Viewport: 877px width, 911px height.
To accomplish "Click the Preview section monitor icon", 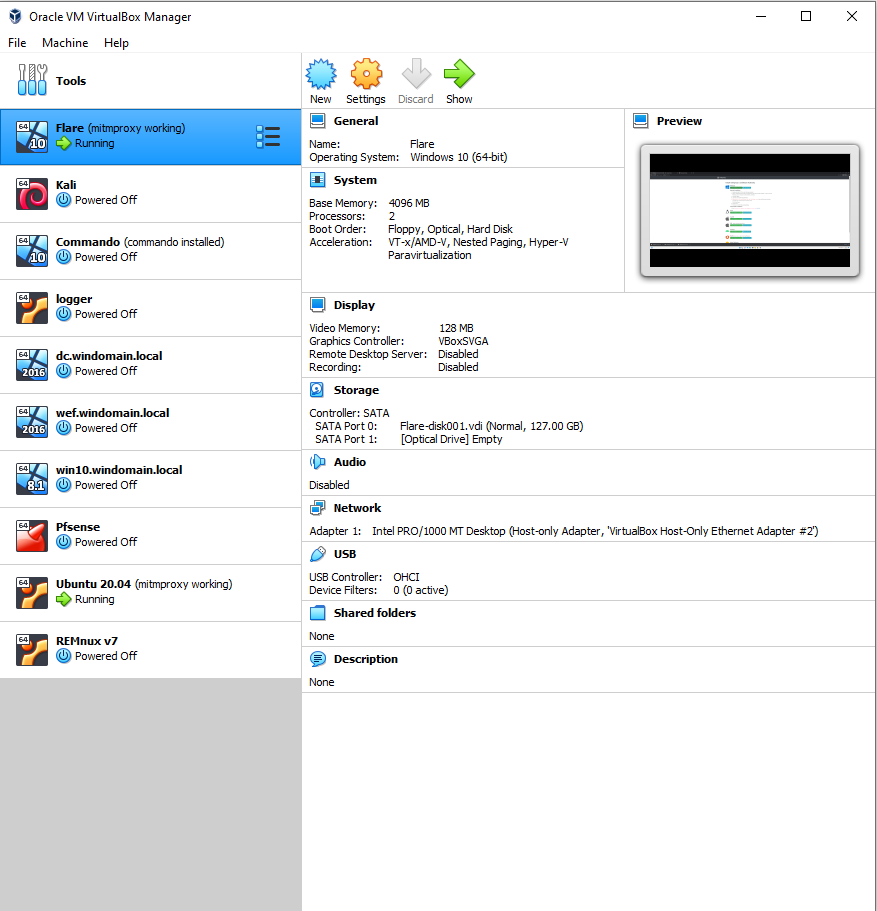I will 640,121.
